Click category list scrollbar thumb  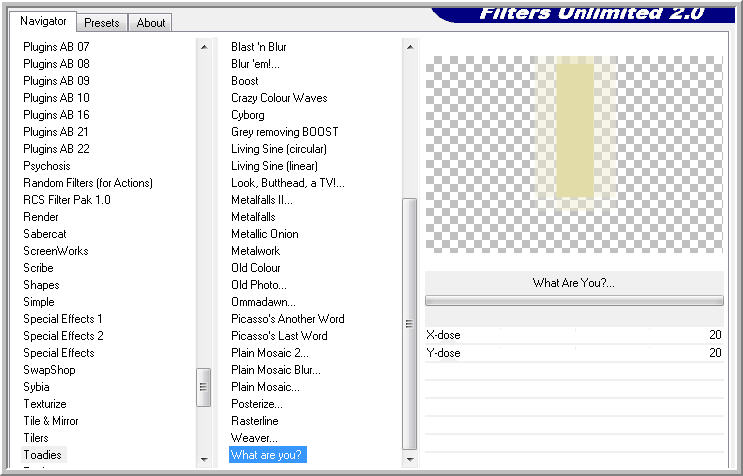[x=204, y=387]
